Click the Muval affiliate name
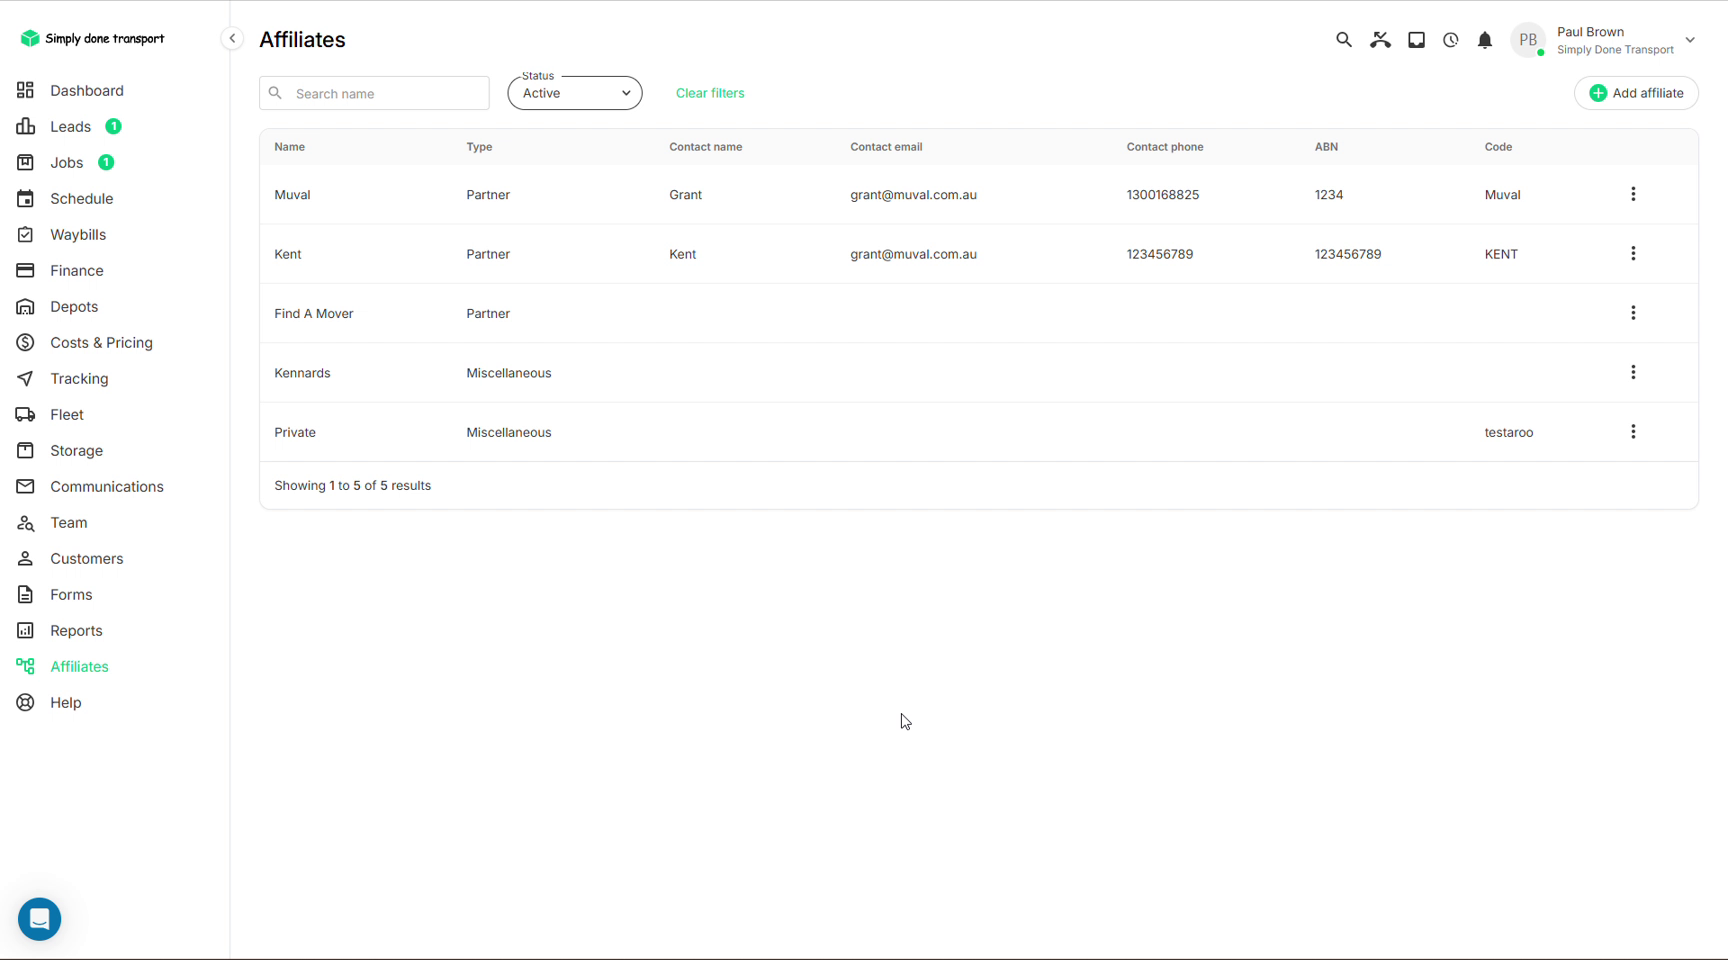This screenshot has height=960, width=1728. 292,195
